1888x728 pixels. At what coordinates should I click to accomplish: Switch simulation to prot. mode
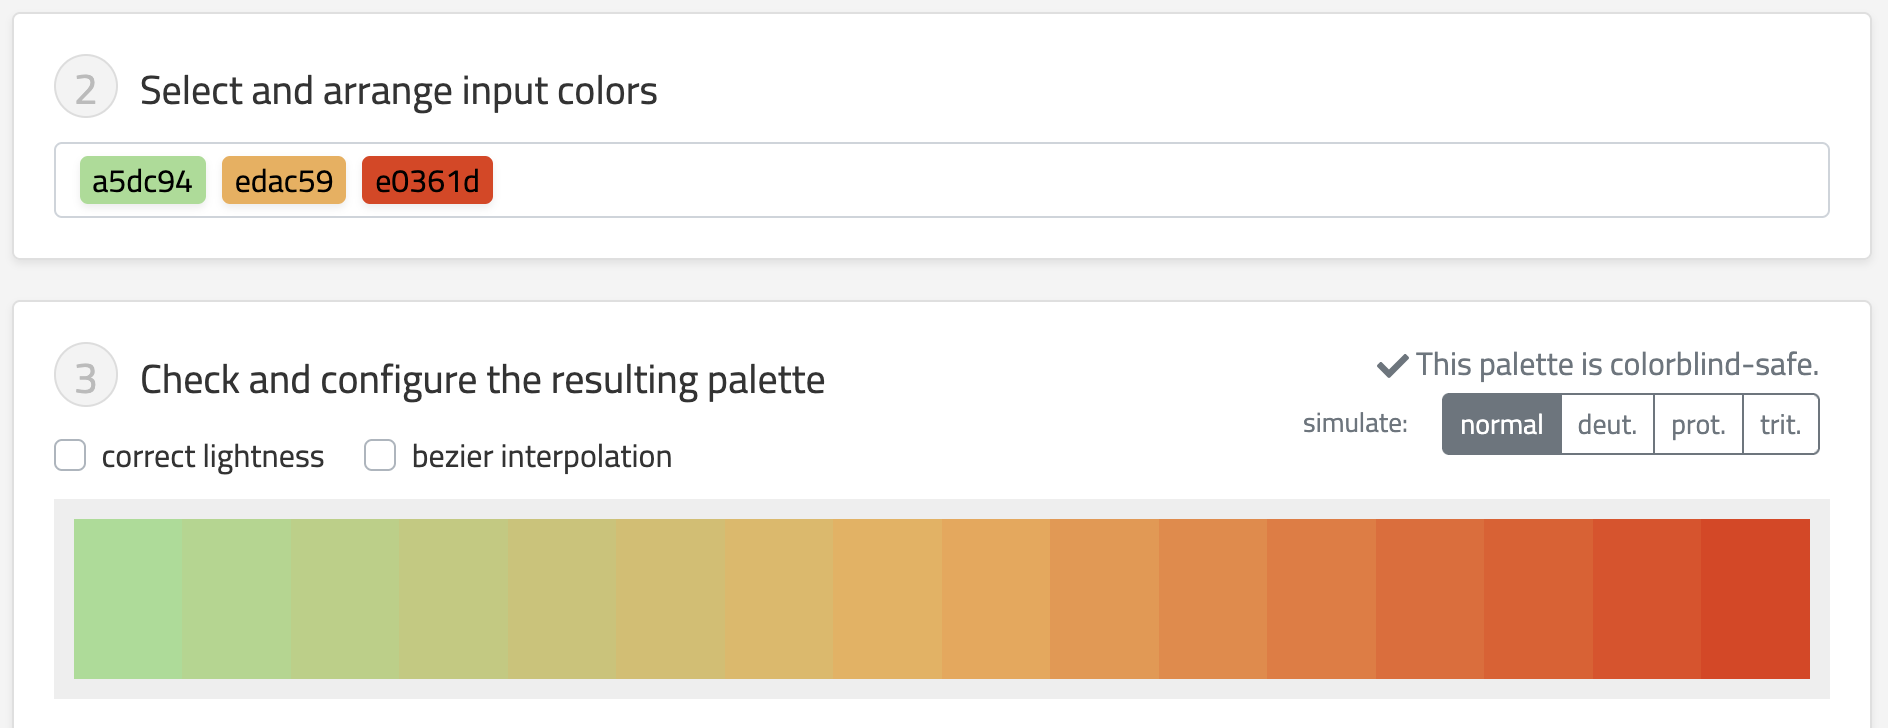click(1698, 425)
